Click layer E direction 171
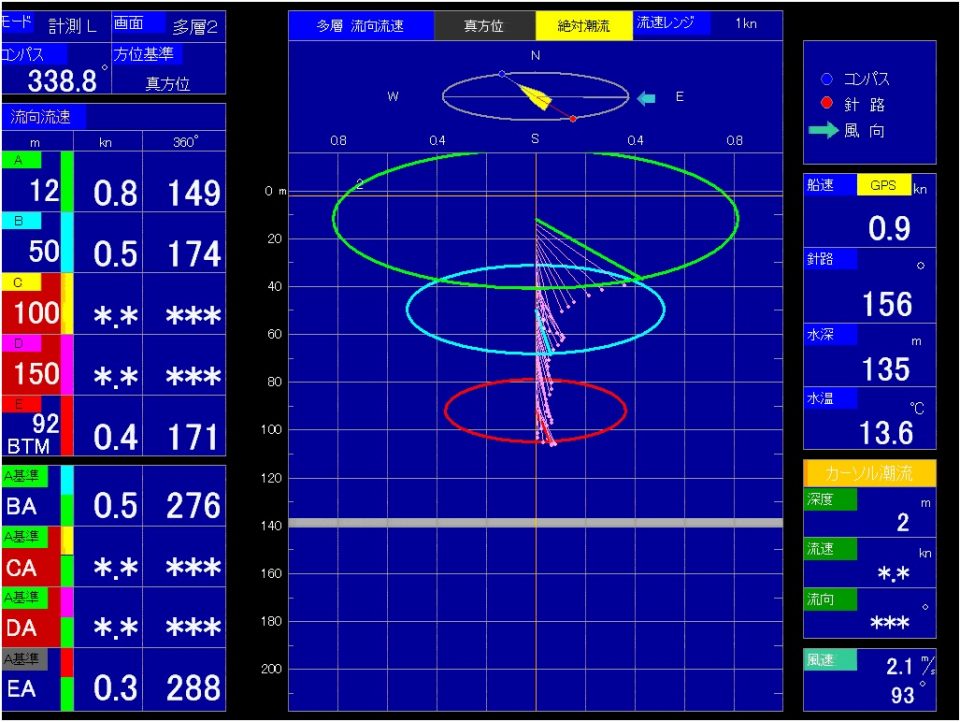Image resolution: width=960 pixels, height=722 pixels. 193,437
